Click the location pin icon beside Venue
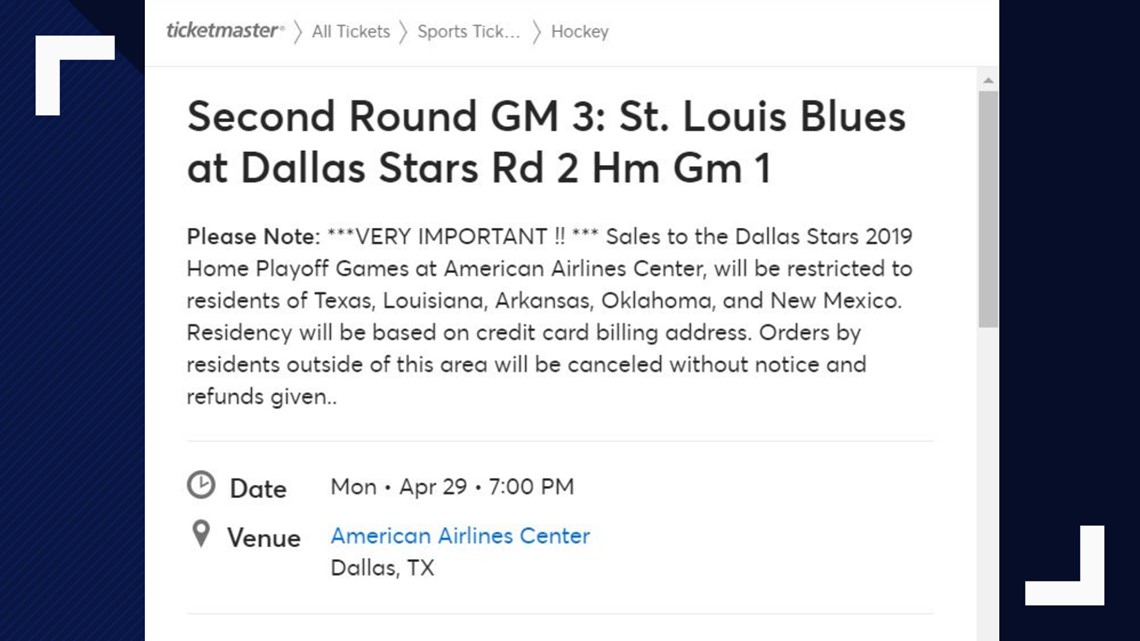Viewport: 1140px width, 641px height. 200,535
